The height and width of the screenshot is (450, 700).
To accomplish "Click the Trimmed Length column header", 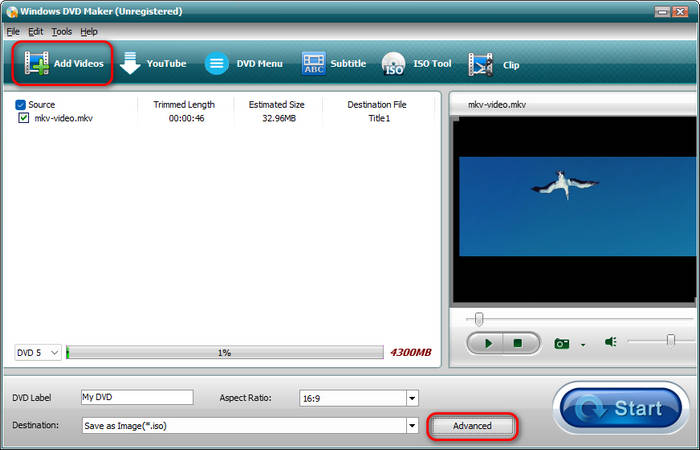I will click(x=184, y=104).
